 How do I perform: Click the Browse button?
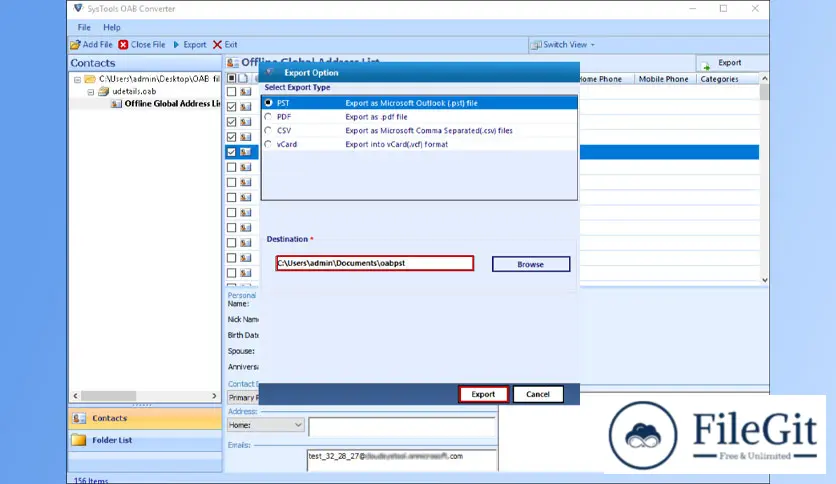click(x=530, y=264)
